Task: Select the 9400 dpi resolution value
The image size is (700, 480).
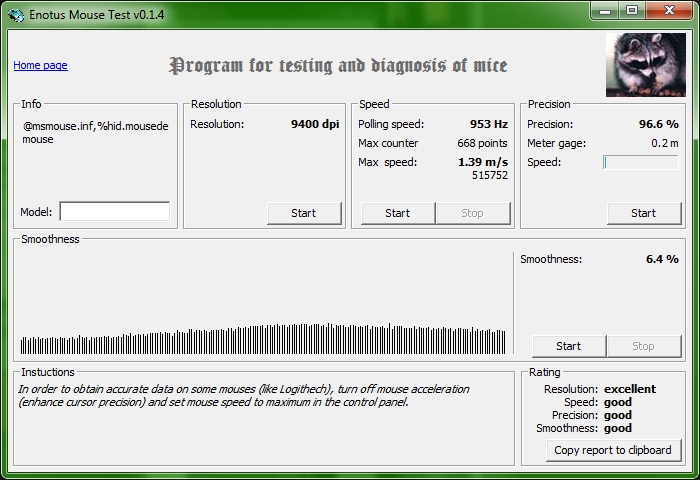Action: point(315,124)
